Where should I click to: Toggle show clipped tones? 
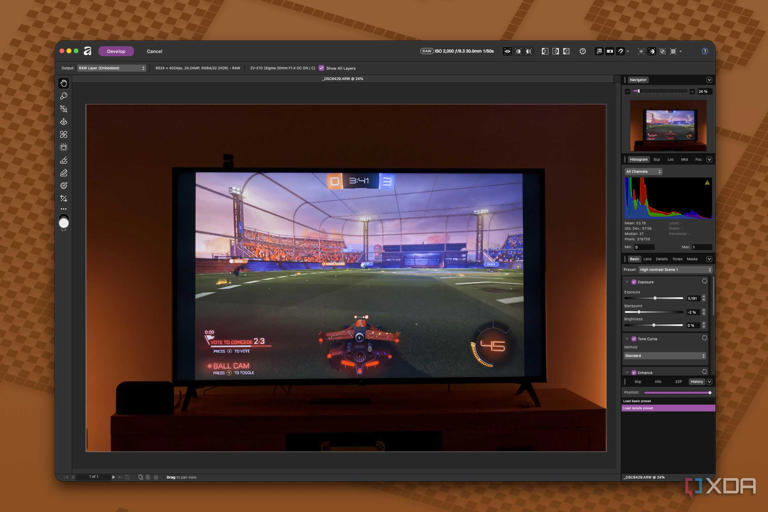(x=566, y=51)
